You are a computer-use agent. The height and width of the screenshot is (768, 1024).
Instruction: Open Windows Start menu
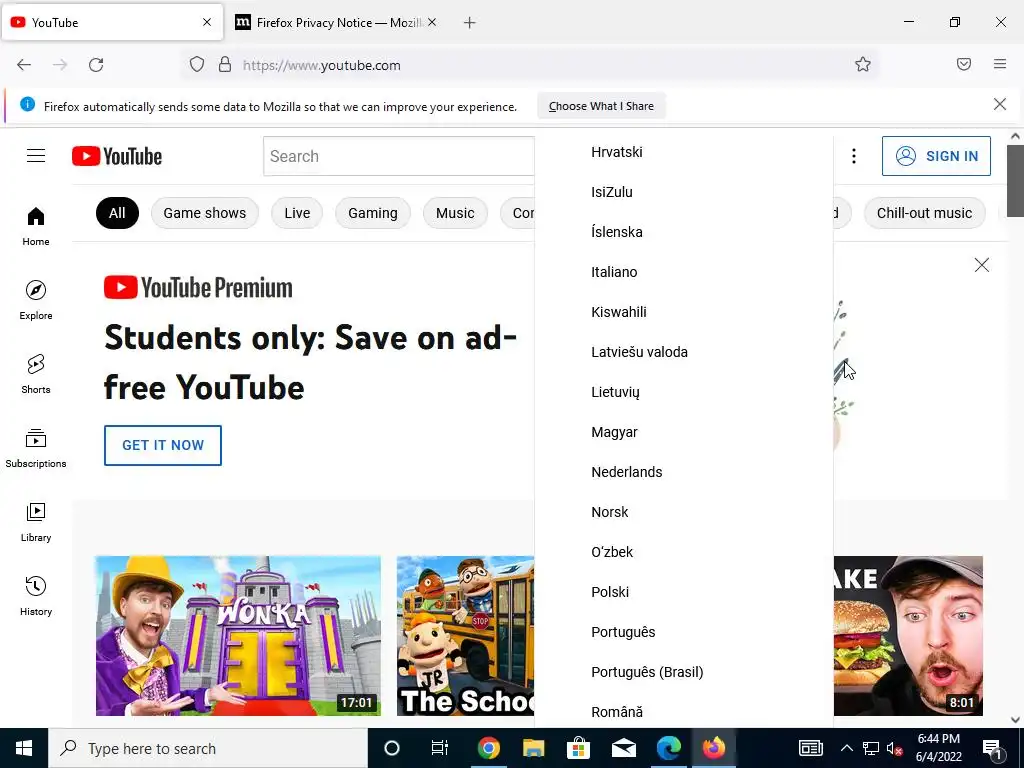[x=24, y=748]
